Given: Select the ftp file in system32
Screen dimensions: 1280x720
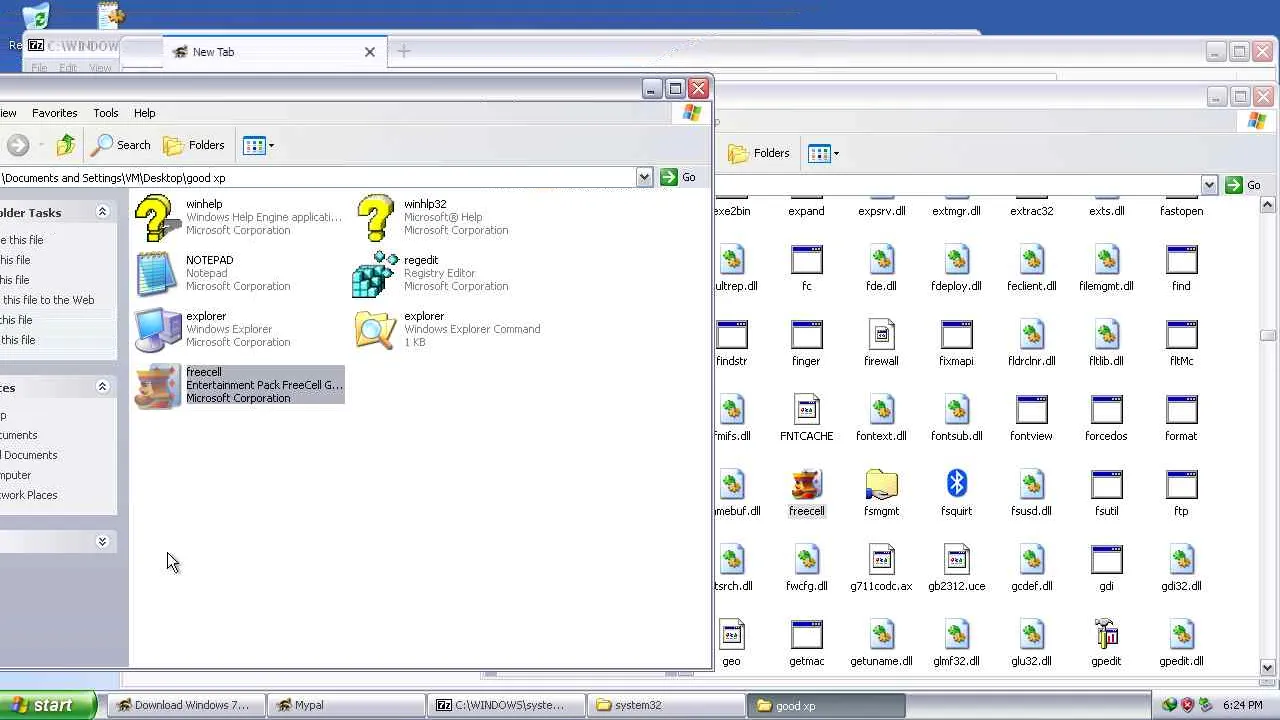Looking at the screenshot, I should click(x=1181, y=494).
